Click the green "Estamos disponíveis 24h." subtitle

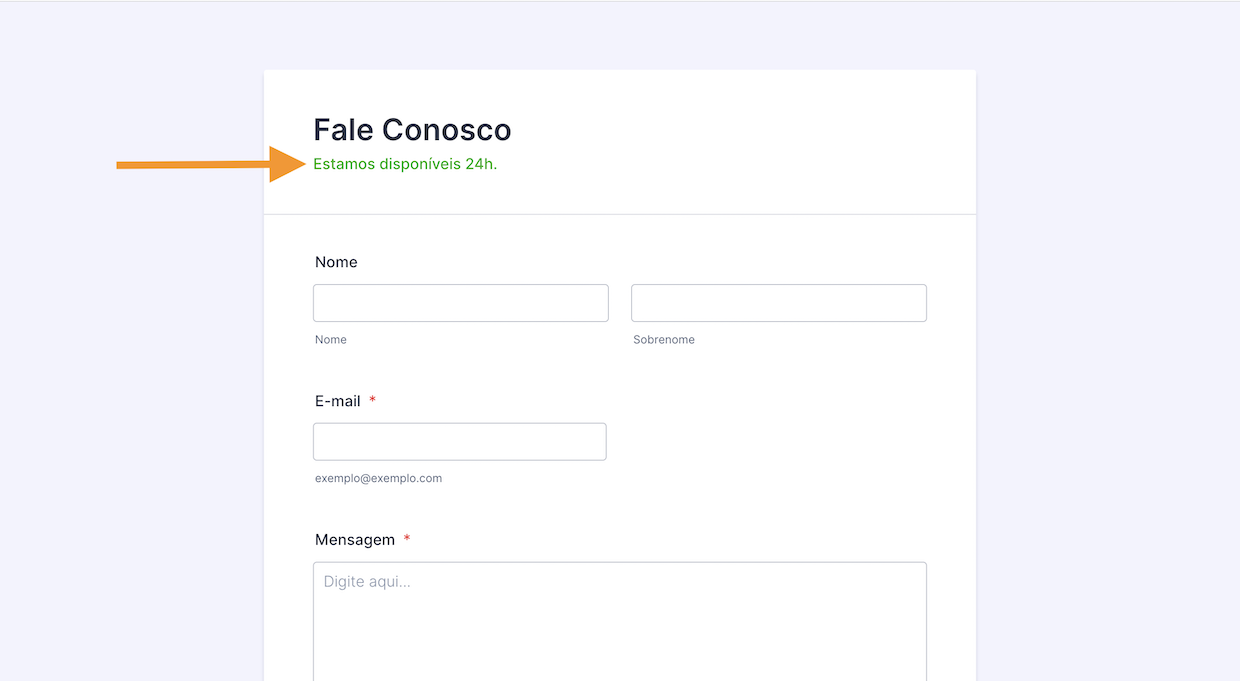coord(405,164)
